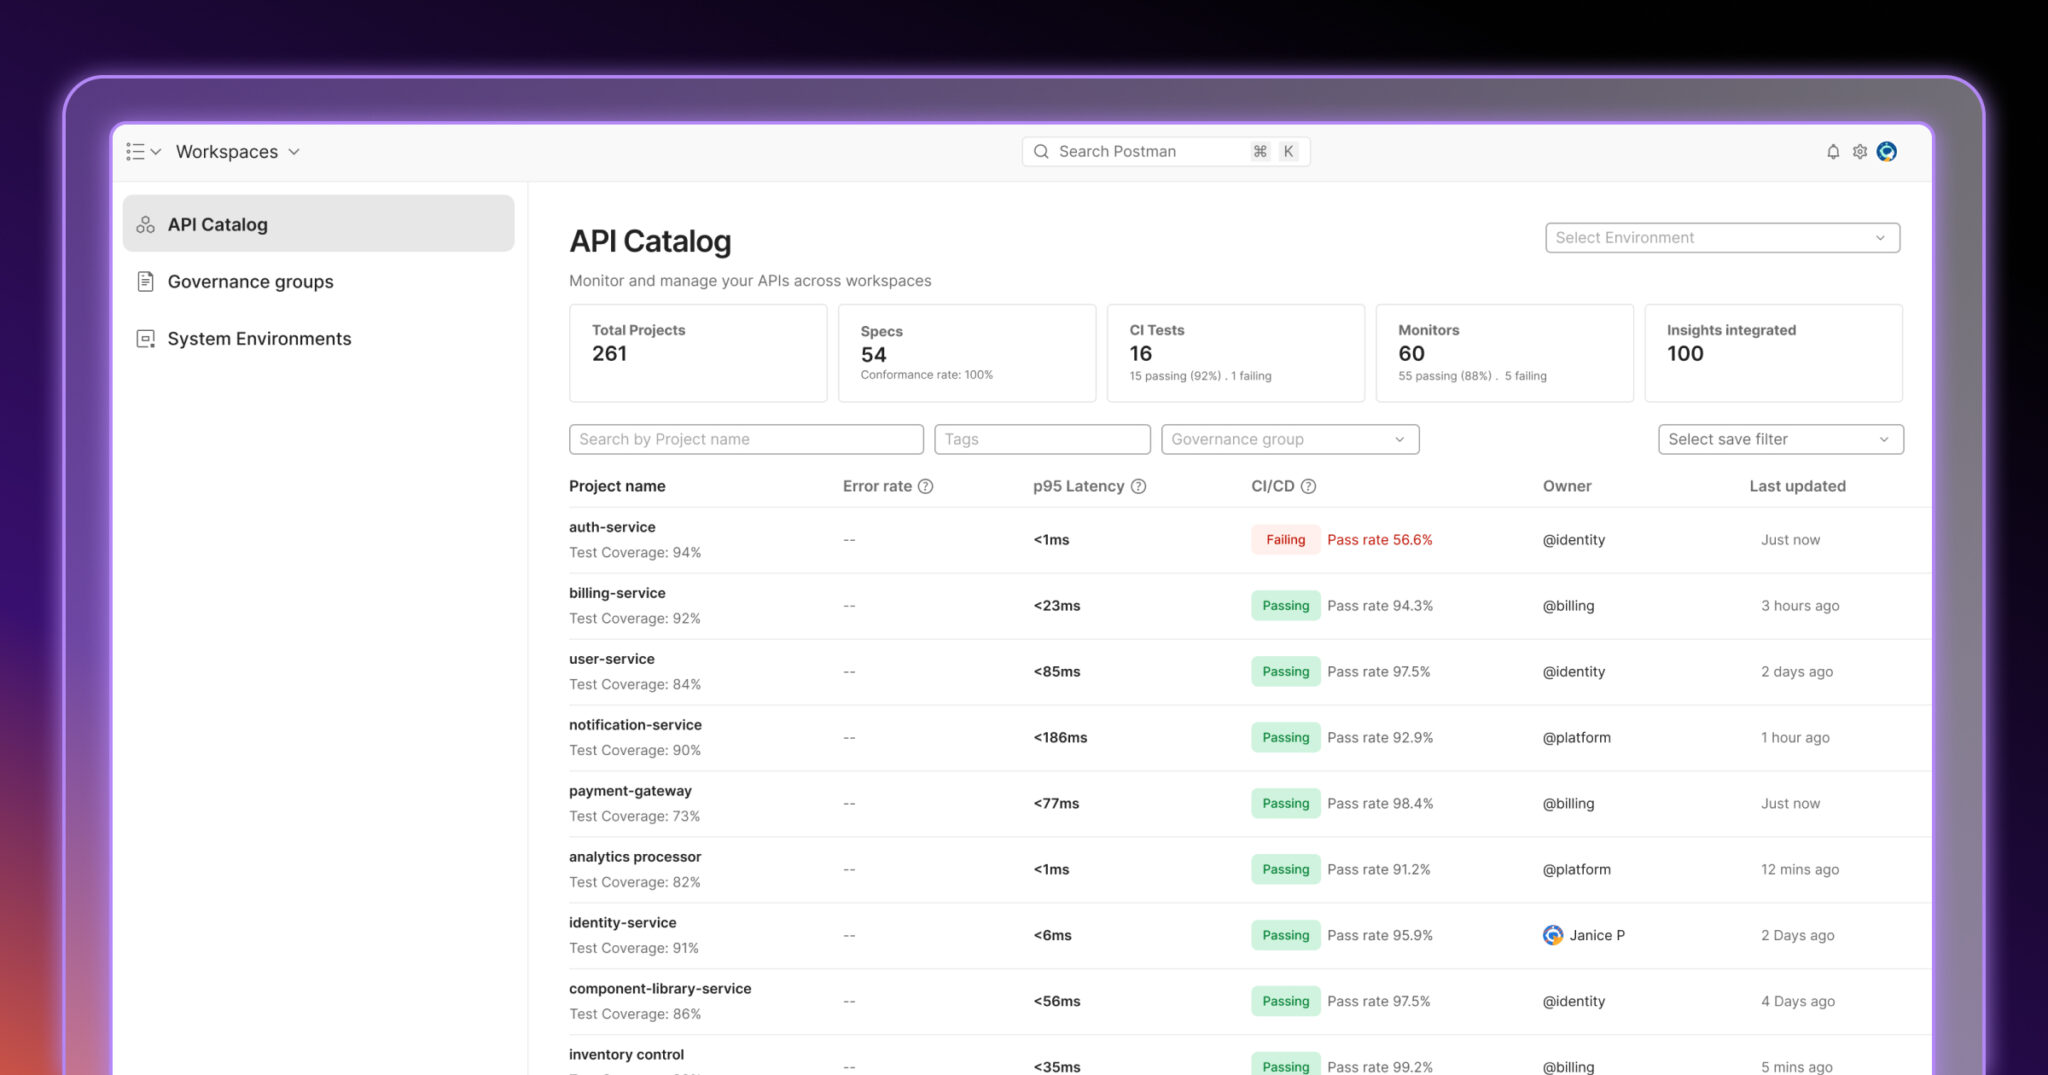Select the Monitors 60 card
Image resolution: width=2048 pixels, height=1075 pixels.
point(1504,353)
